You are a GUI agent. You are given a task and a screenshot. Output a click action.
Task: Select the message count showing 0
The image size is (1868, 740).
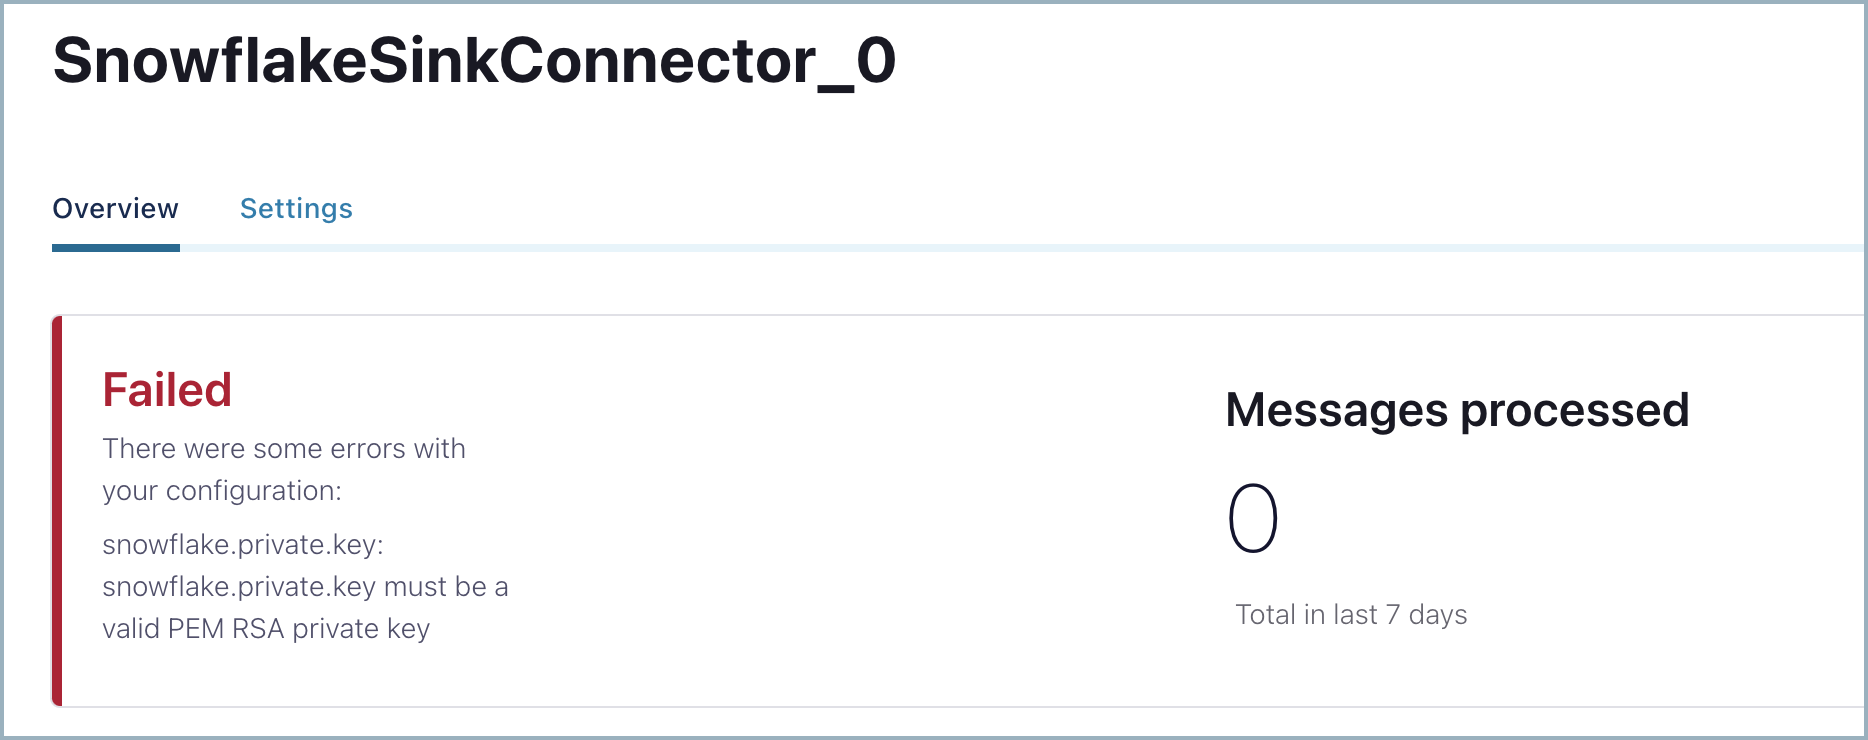coord(1251,519)
